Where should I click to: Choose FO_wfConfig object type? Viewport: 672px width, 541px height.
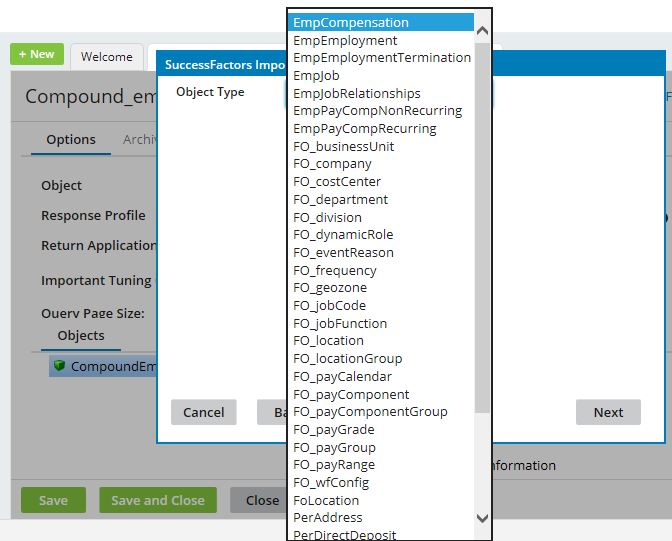click(381, 483)
